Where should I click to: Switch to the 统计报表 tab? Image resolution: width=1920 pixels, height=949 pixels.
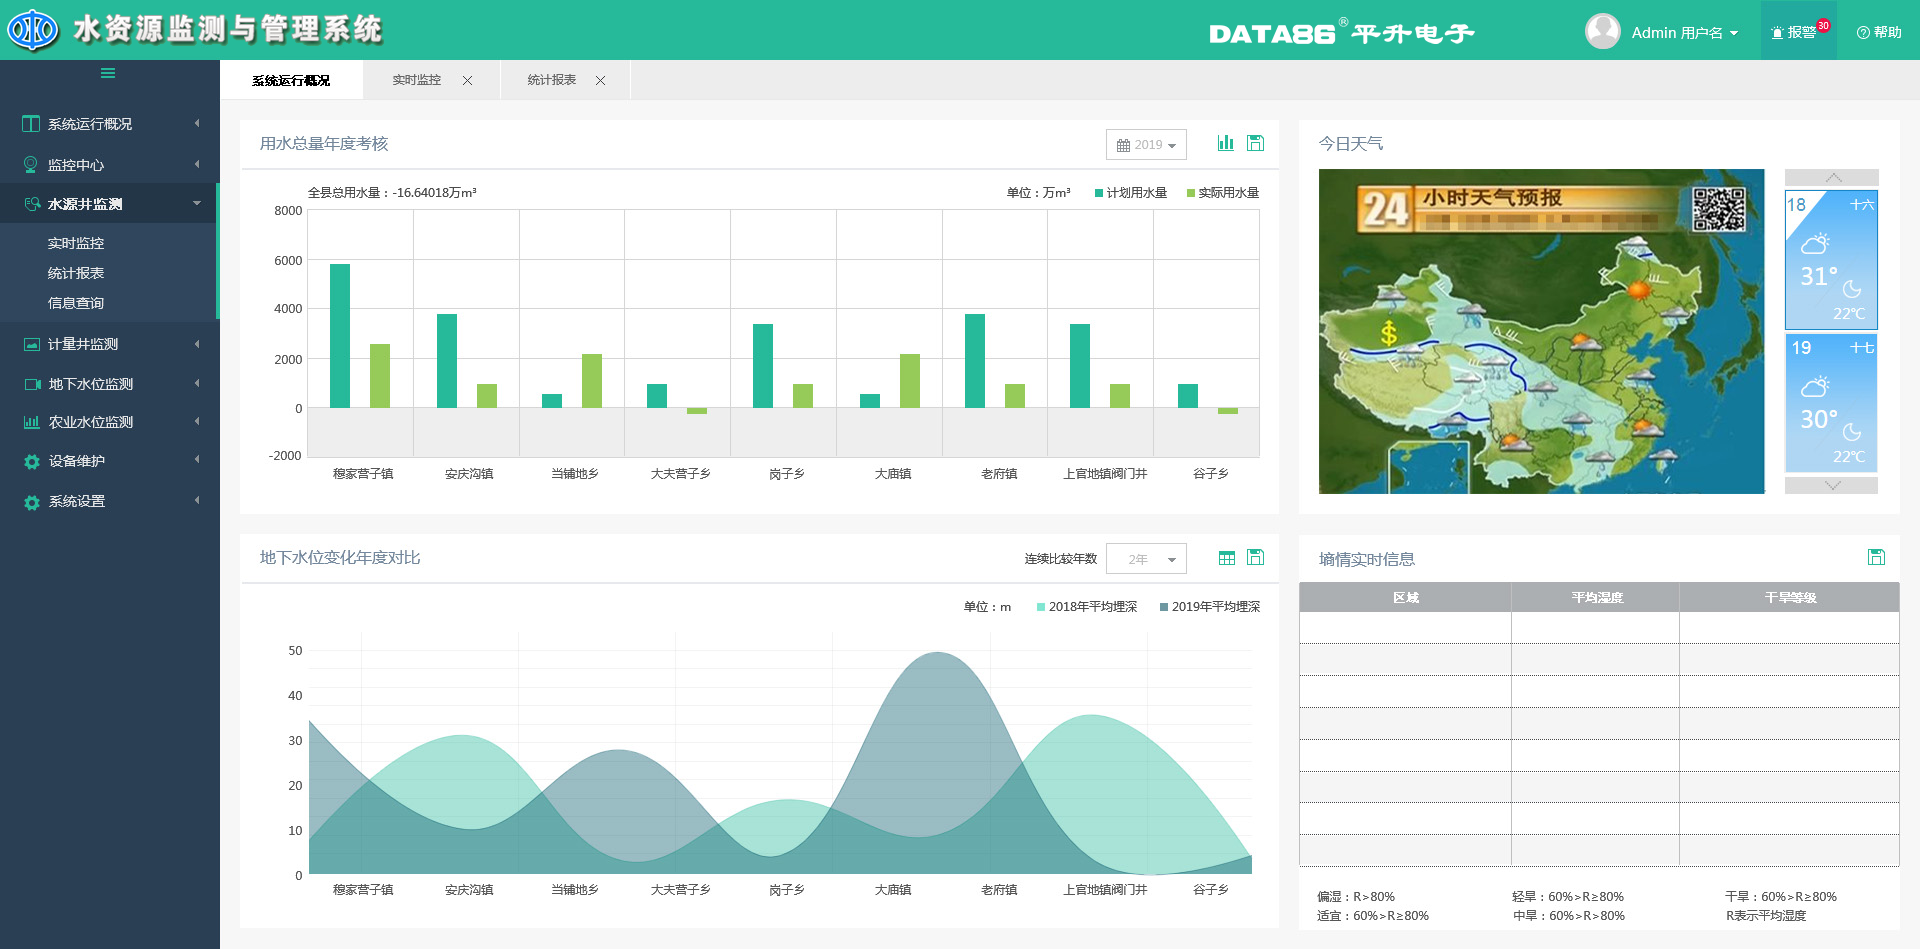pos(552,80)
